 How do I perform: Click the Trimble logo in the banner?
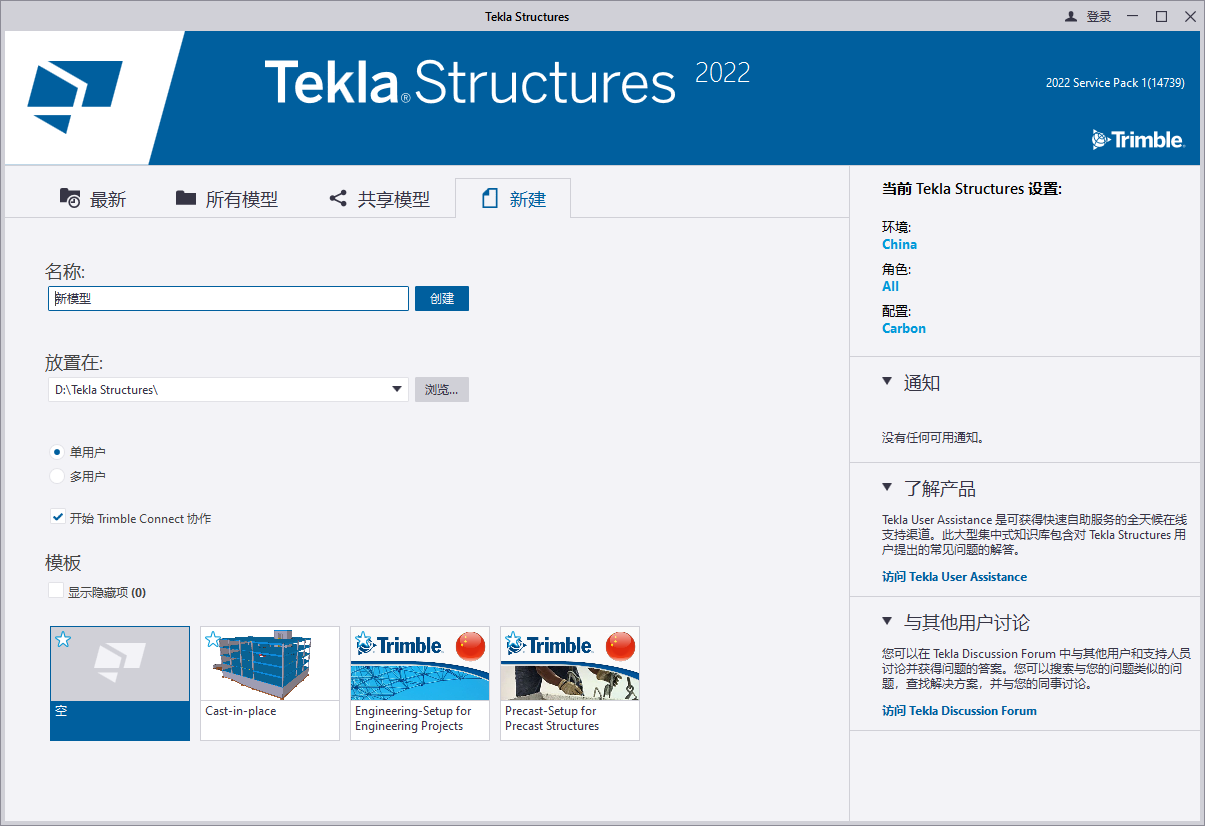click(1138, 140)
